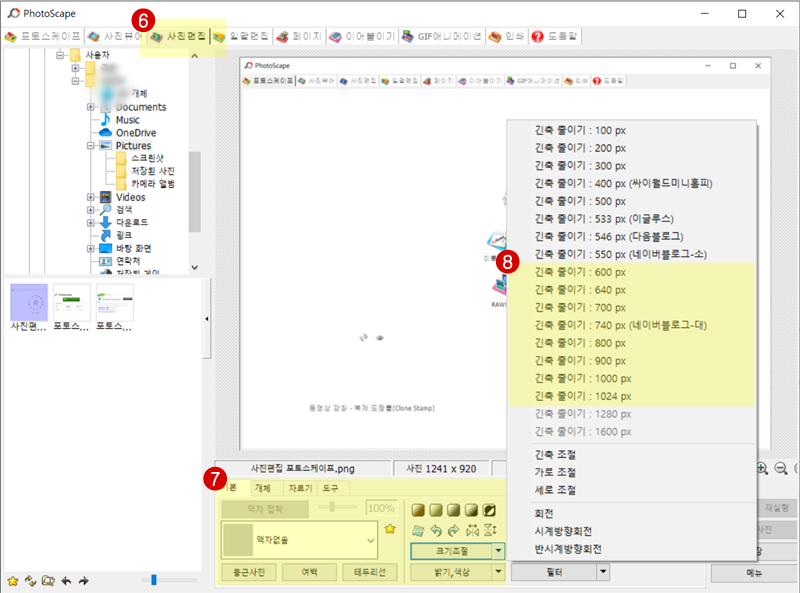Screen dimensions: 800x593
Task: Adjust the thumbnail size slider
Action: 154,580
